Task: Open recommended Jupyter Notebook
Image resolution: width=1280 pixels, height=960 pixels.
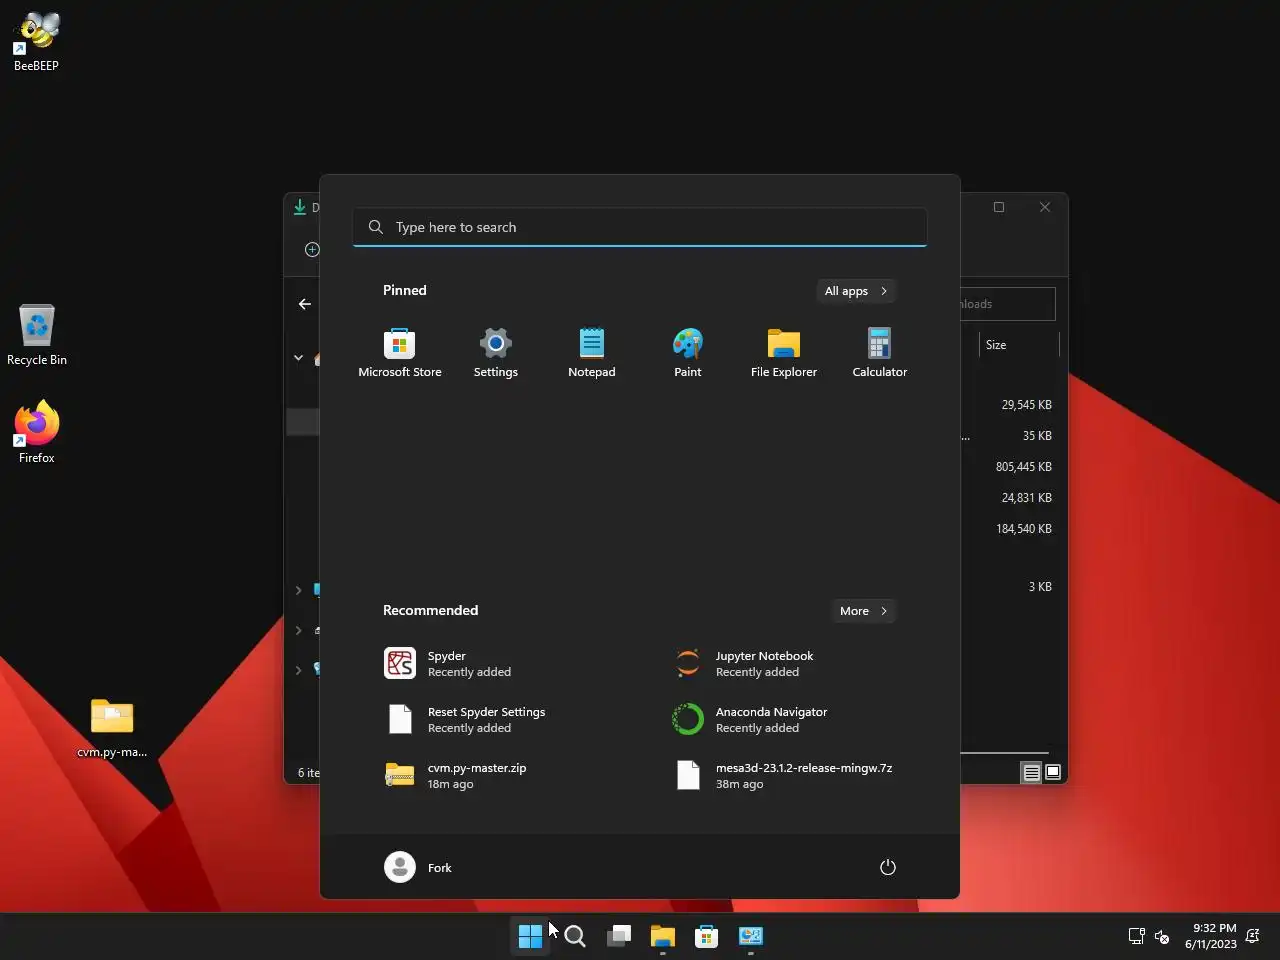Action: coord(784,664)
